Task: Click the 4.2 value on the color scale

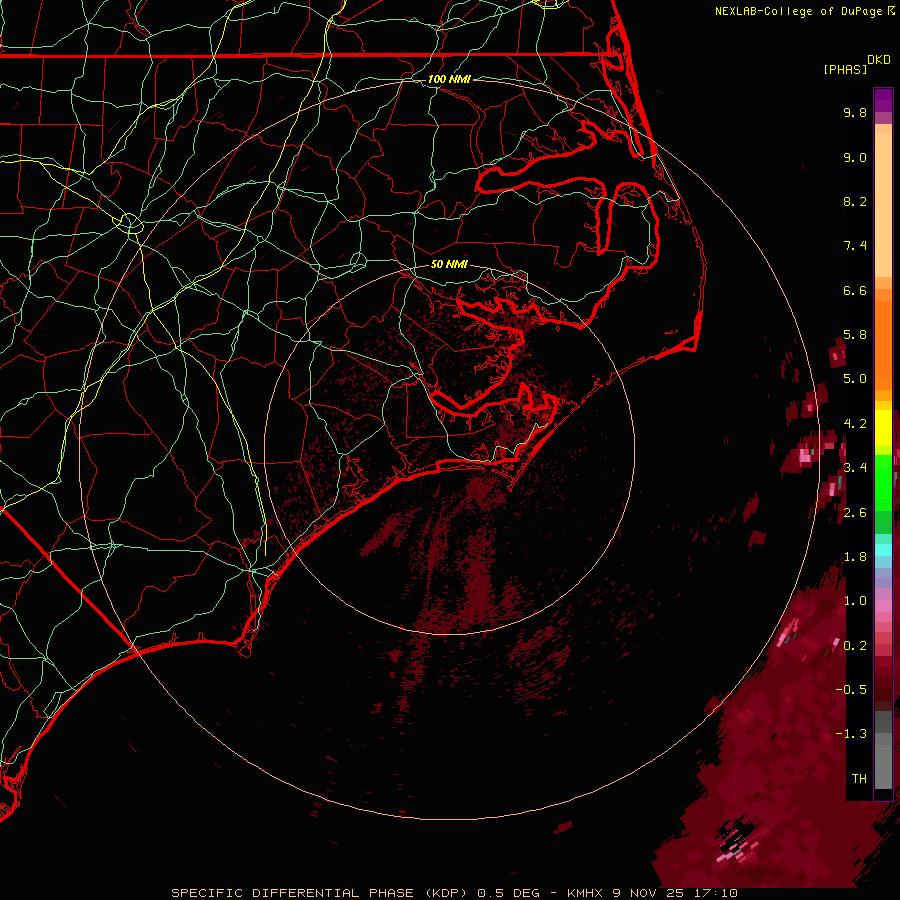Action: [855, 424]
